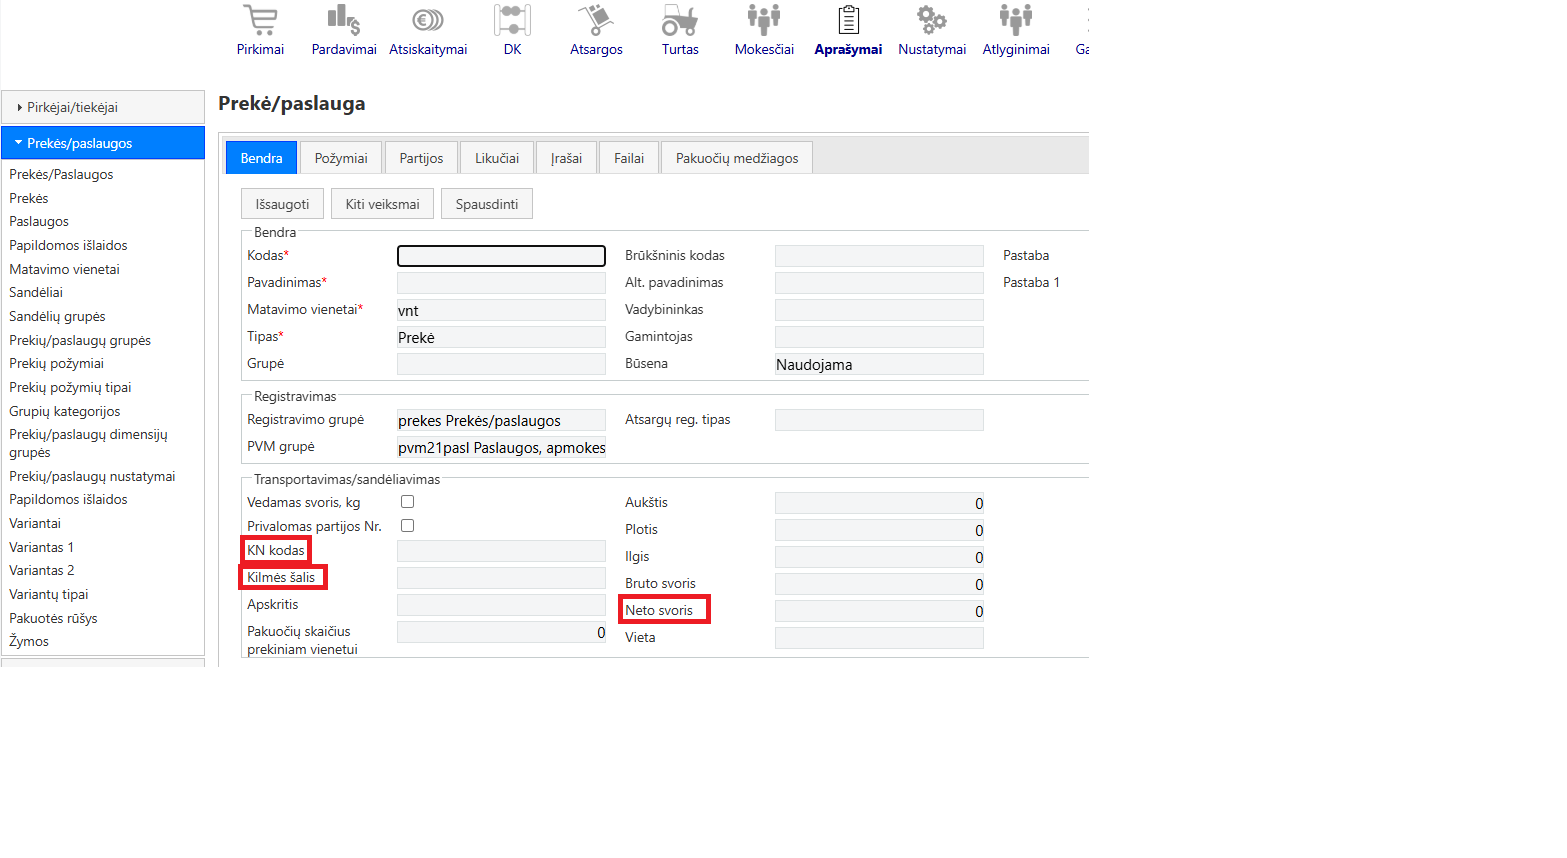Image resolution: width=1567 pixels, height=858 pixels.
Task: Open the Turtas tractor icon
Action: pyautogui.click(x=680, y=20)
